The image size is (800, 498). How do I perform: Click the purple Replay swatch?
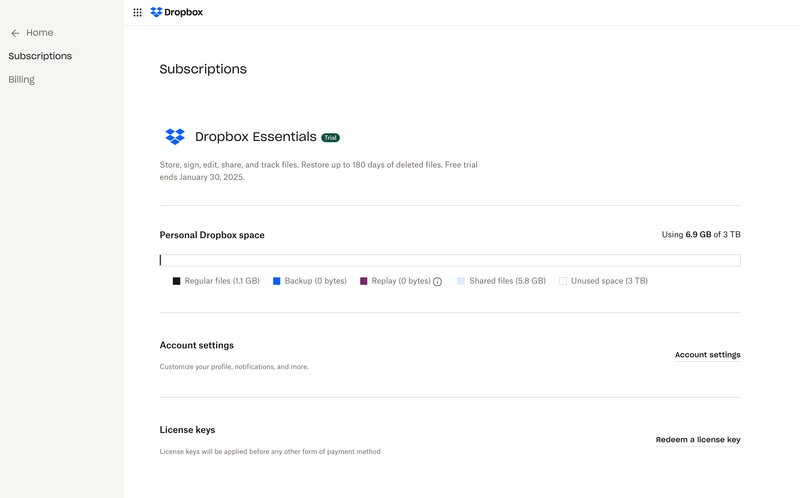(364, 282)
